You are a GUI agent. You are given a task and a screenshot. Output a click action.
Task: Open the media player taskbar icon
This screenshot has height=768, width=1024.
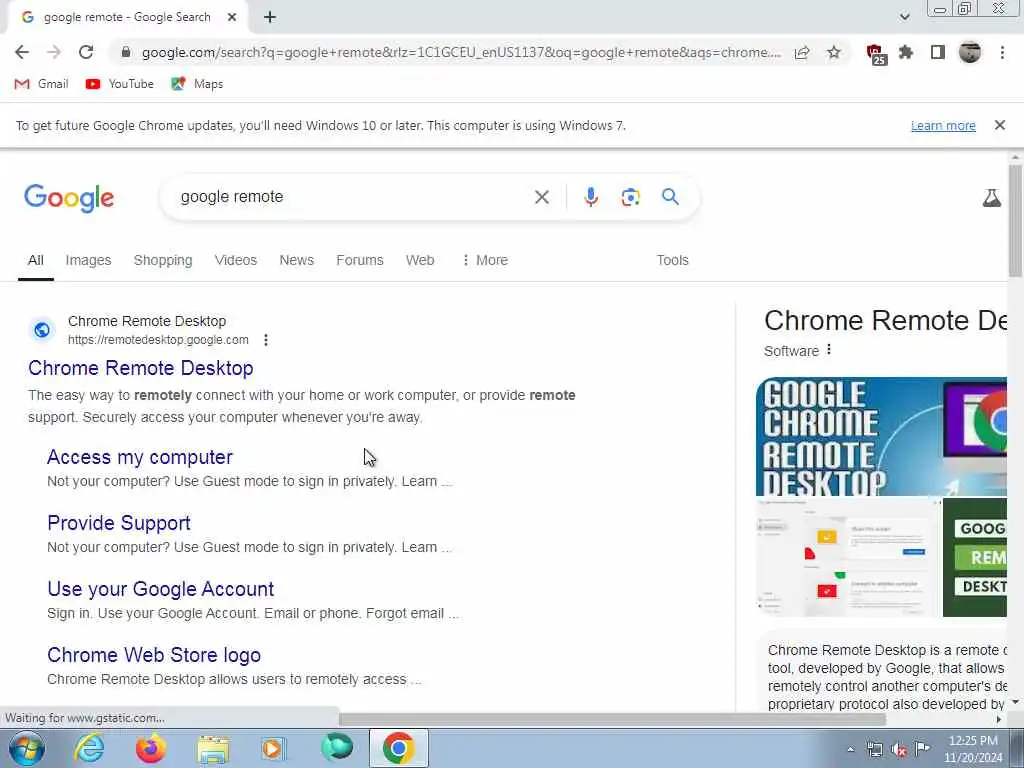coord(274,748)
